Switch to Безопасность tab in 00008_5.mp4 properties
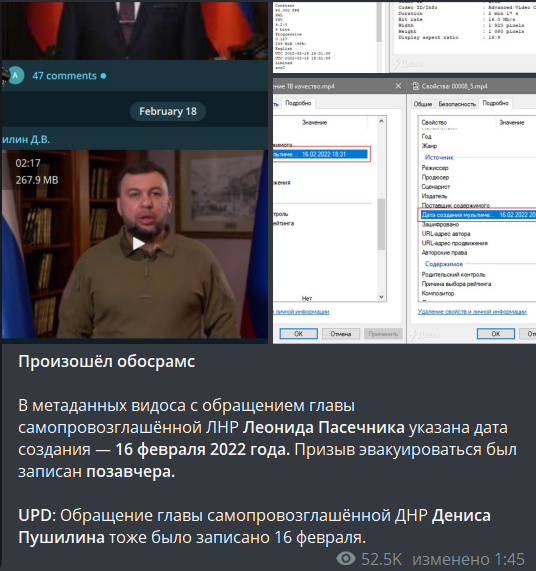Image resolution: width=536 pixels, height=571 pixels. coord(457,104)
